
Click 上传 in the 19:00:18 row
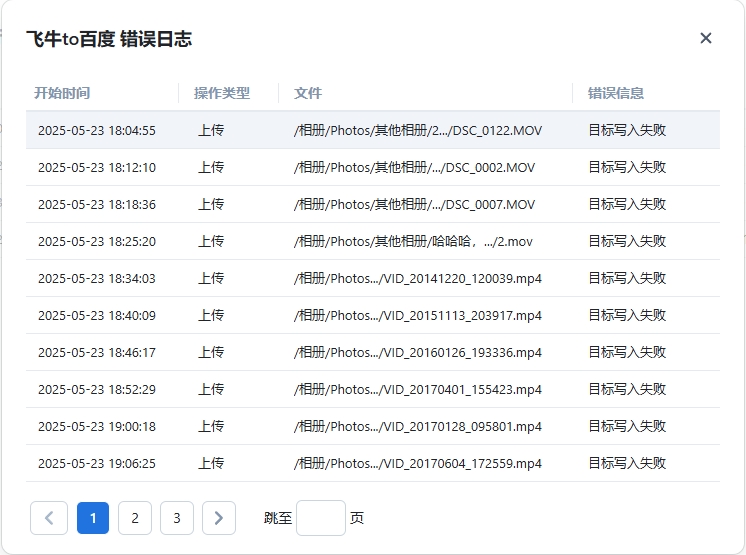[211, 427]
